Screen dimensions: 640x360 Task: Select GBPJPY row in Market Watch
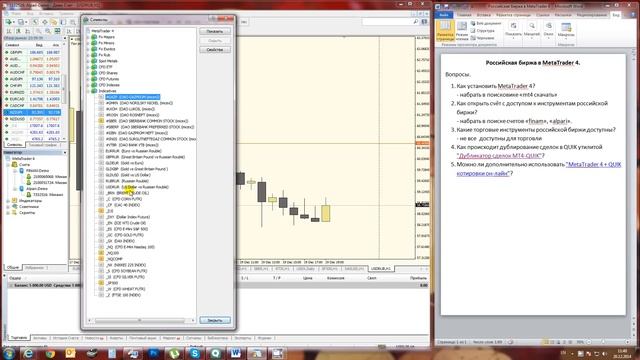(33, 52)
